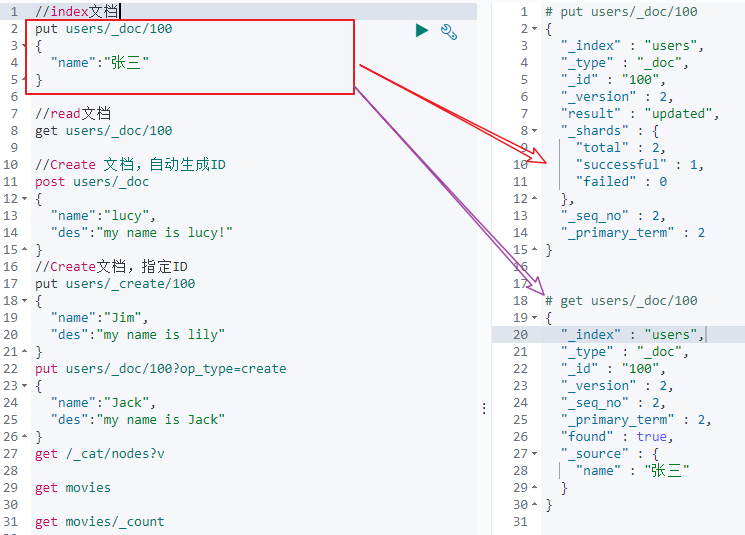This screenshot has width=745, height=535.
Task: Run the put users/_doc/100 request
Action: click(x=421, y=30)
